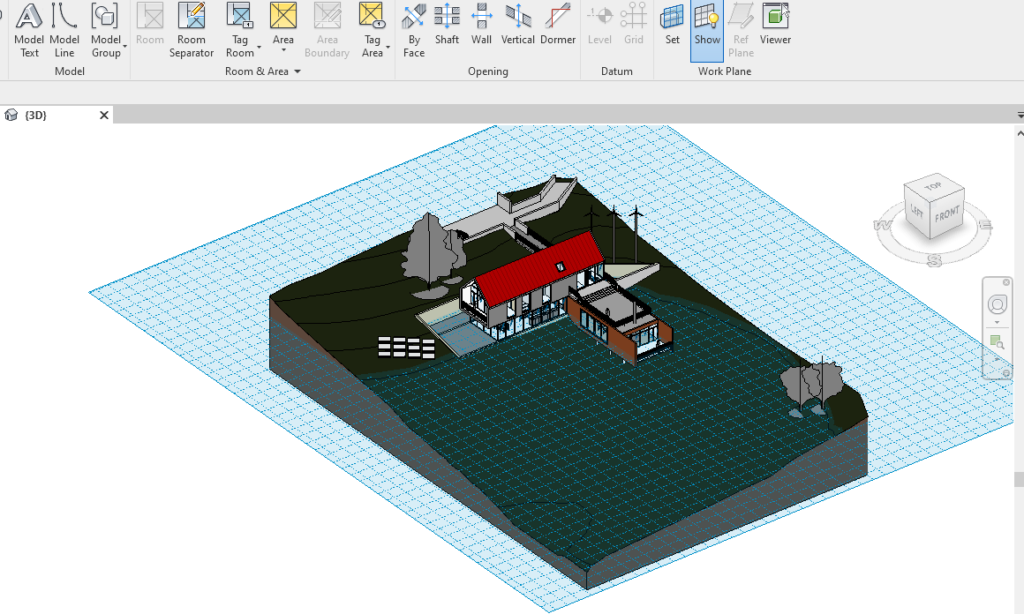Select the Area tool
This screenshot has width=1024, height=614.
click(283, 25)
